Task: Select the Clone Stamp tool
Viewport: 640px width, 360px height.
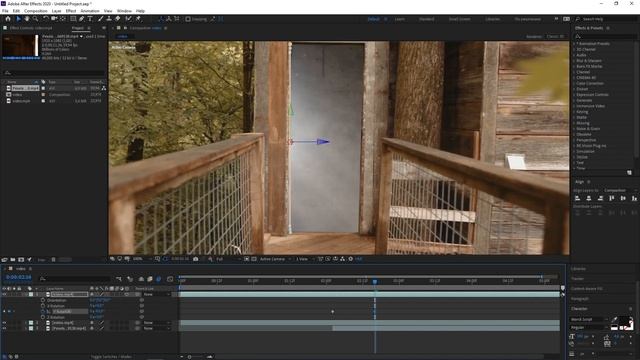Action: point(109,19)
